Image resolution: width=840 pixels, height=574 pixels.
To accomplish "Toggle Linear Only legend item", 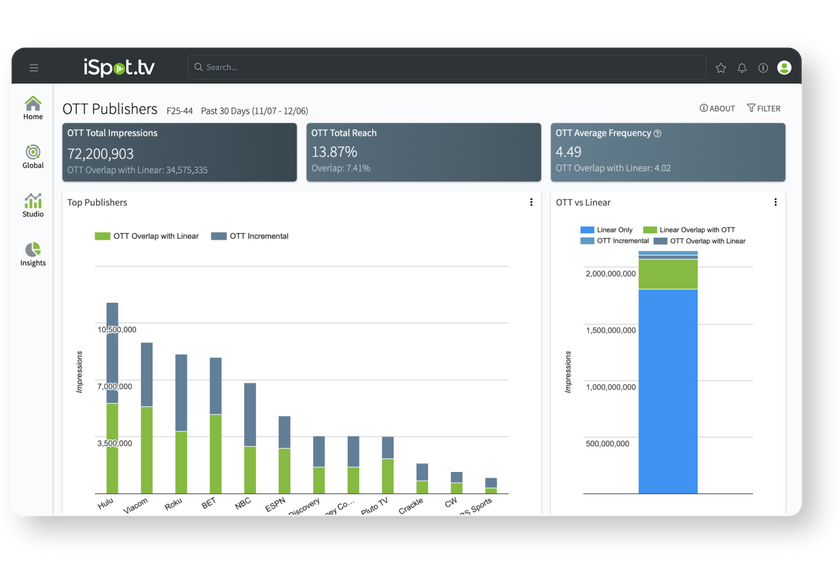I will coord(606,229).
